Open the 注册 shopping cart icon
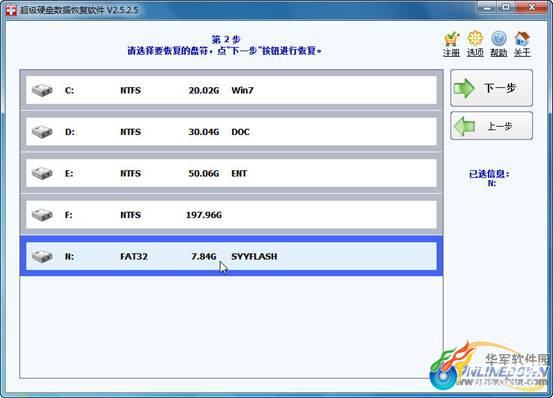 pyautogui.click(x=451, y=39)
